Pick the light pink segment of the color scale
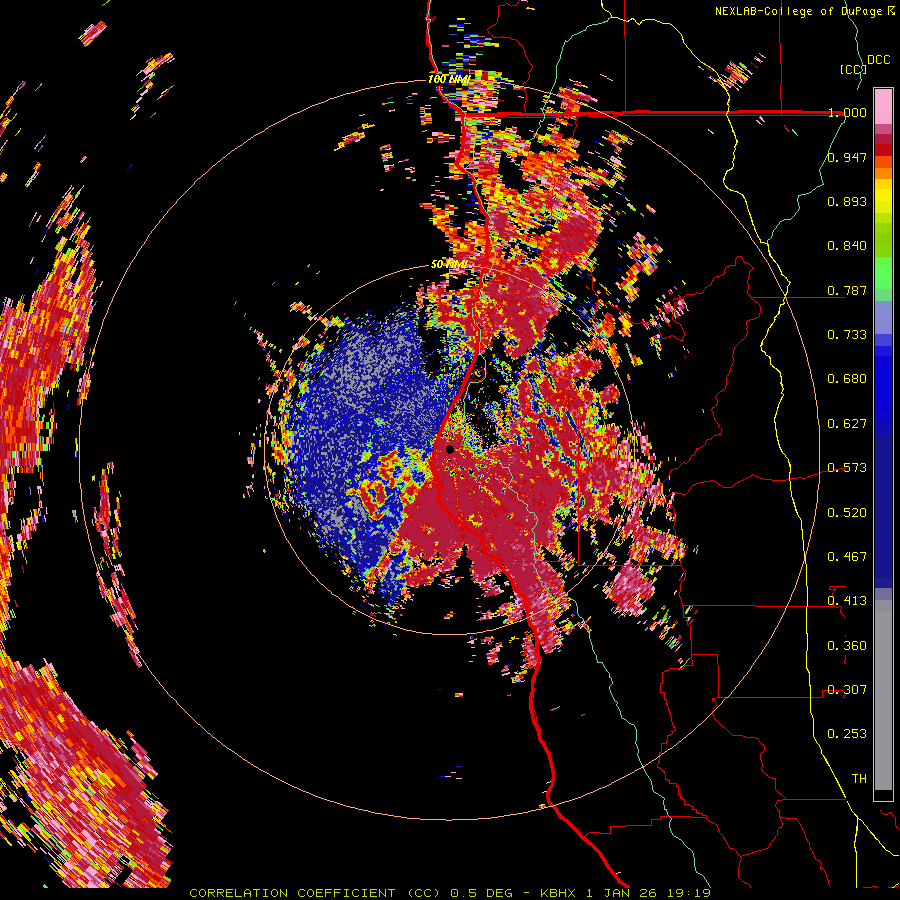This screenshot has width=900, height=900. click(x=883, y=107)
